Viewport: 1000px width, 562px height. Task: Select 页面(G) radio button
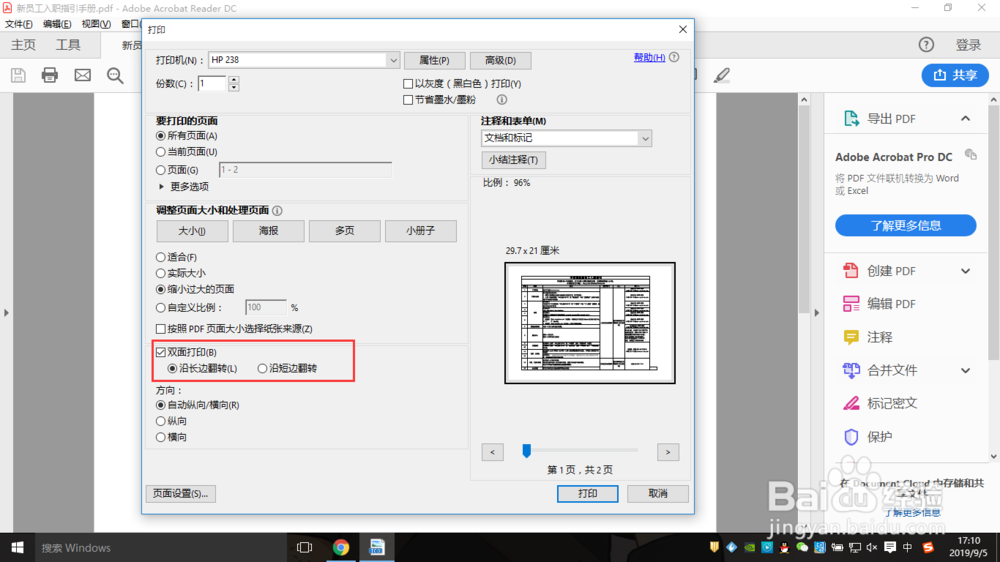coord(161,170)
